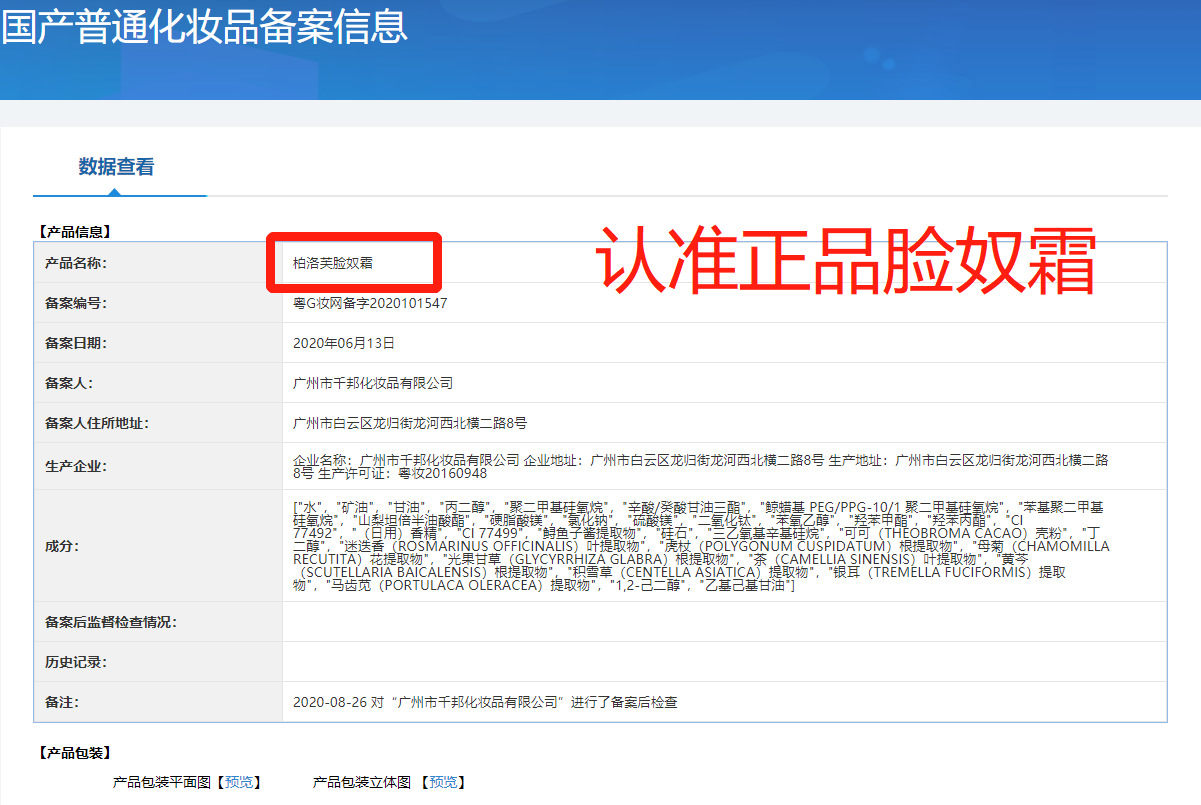The width and height of the screenshot is (1201, 805).
Task: Click the 备案日期 row label
Action: 76,343
